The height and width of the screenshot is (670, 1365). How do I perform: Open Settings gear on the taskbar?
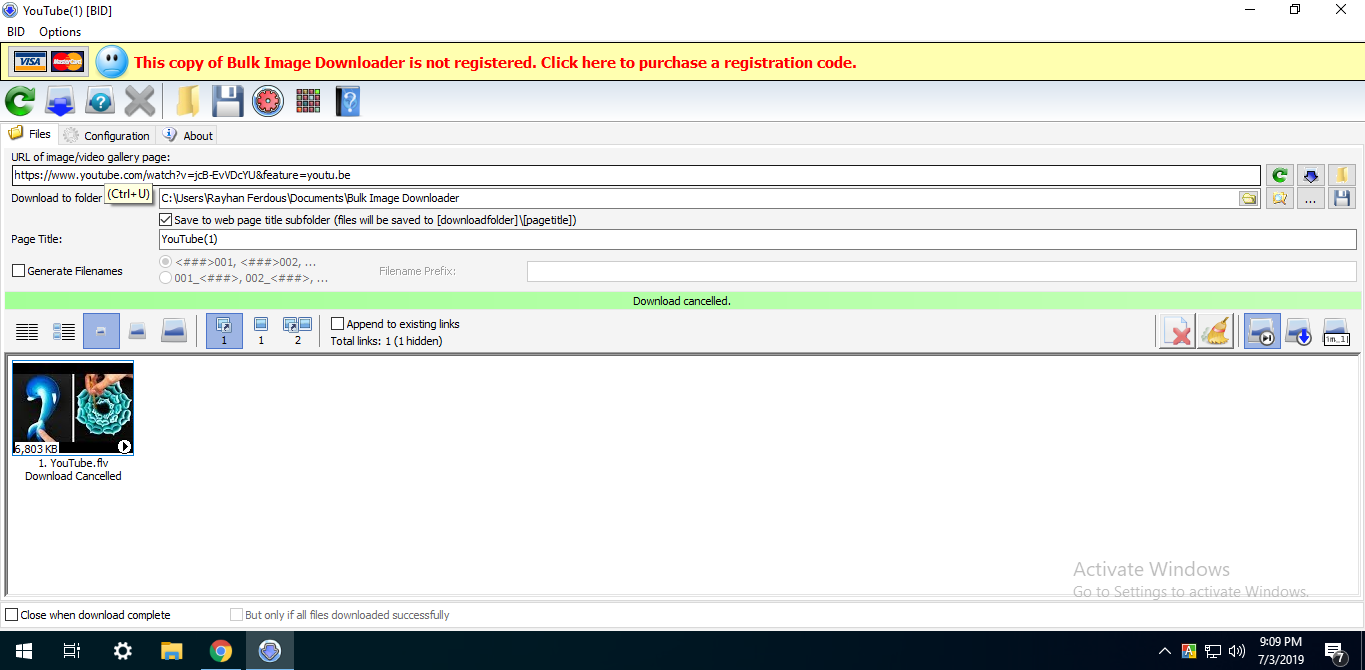(122, 651)
